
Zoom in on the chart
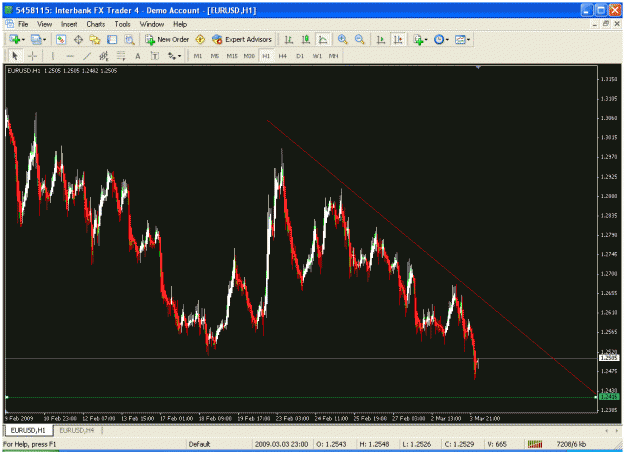(x=342, y=39)
